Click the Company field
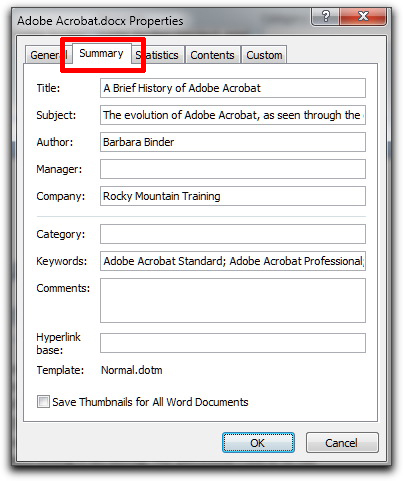Image resolution: width=403 pixels, height=481 pixels. [x=233, y=196]
